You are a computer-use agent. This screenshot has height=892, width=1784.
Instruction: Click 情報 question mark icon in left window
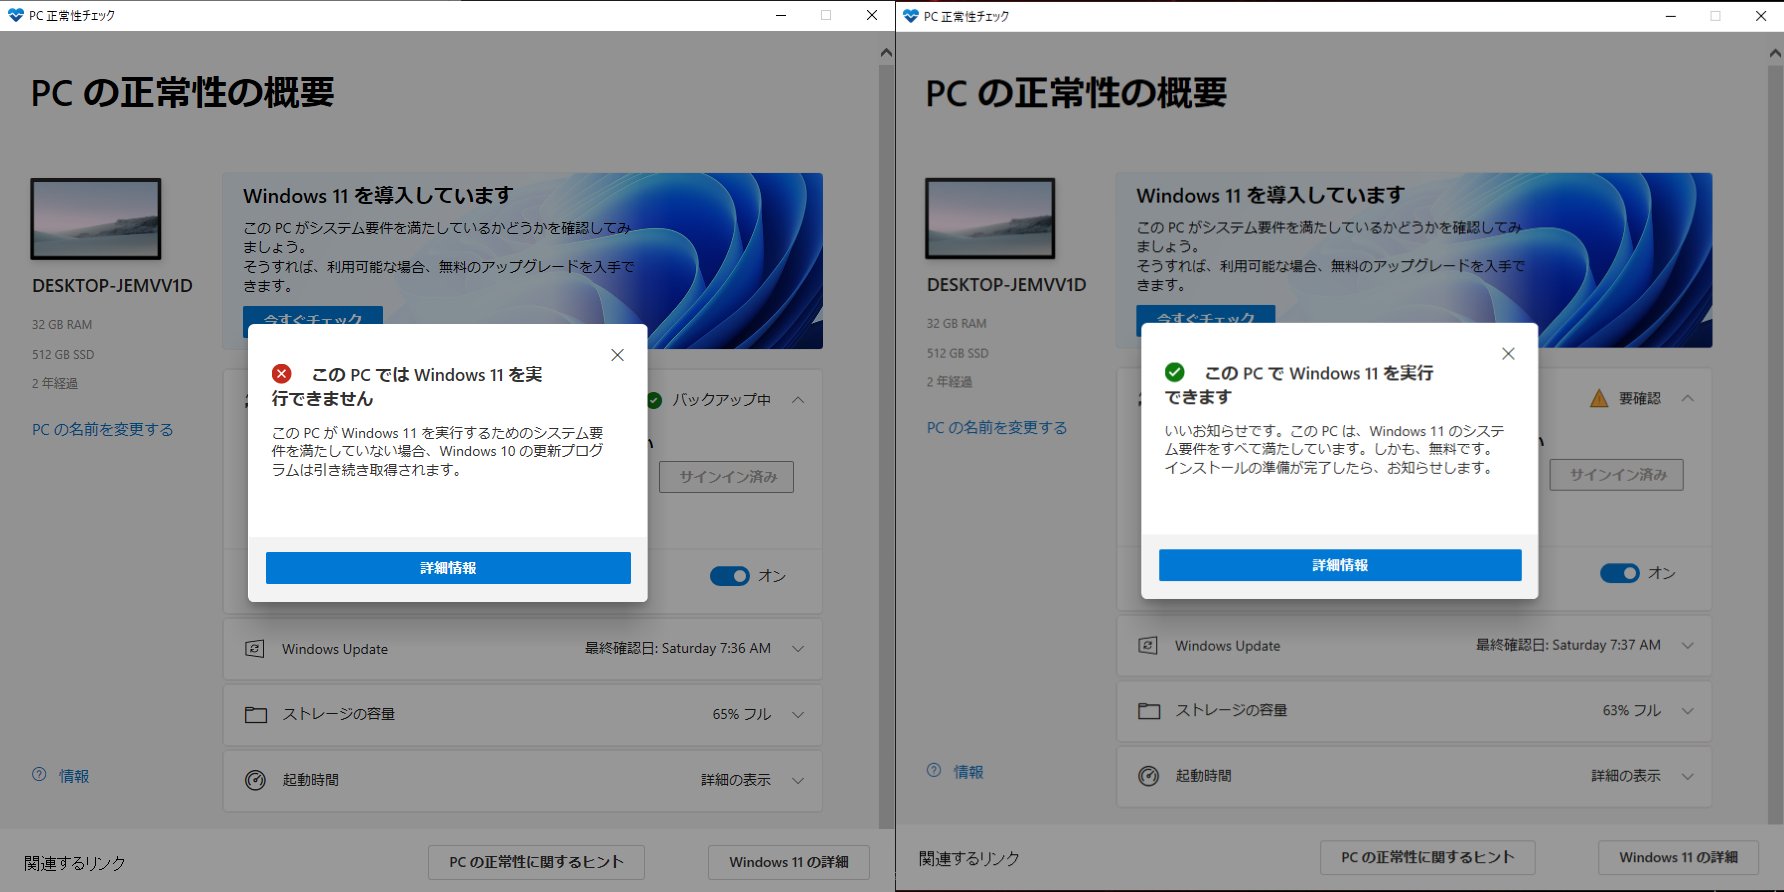tap(39, 774)
